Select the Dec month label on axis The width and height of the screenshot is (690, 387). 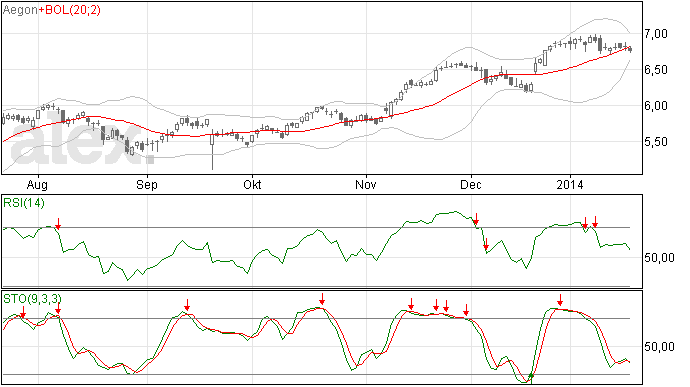click(x=471, y=184)
